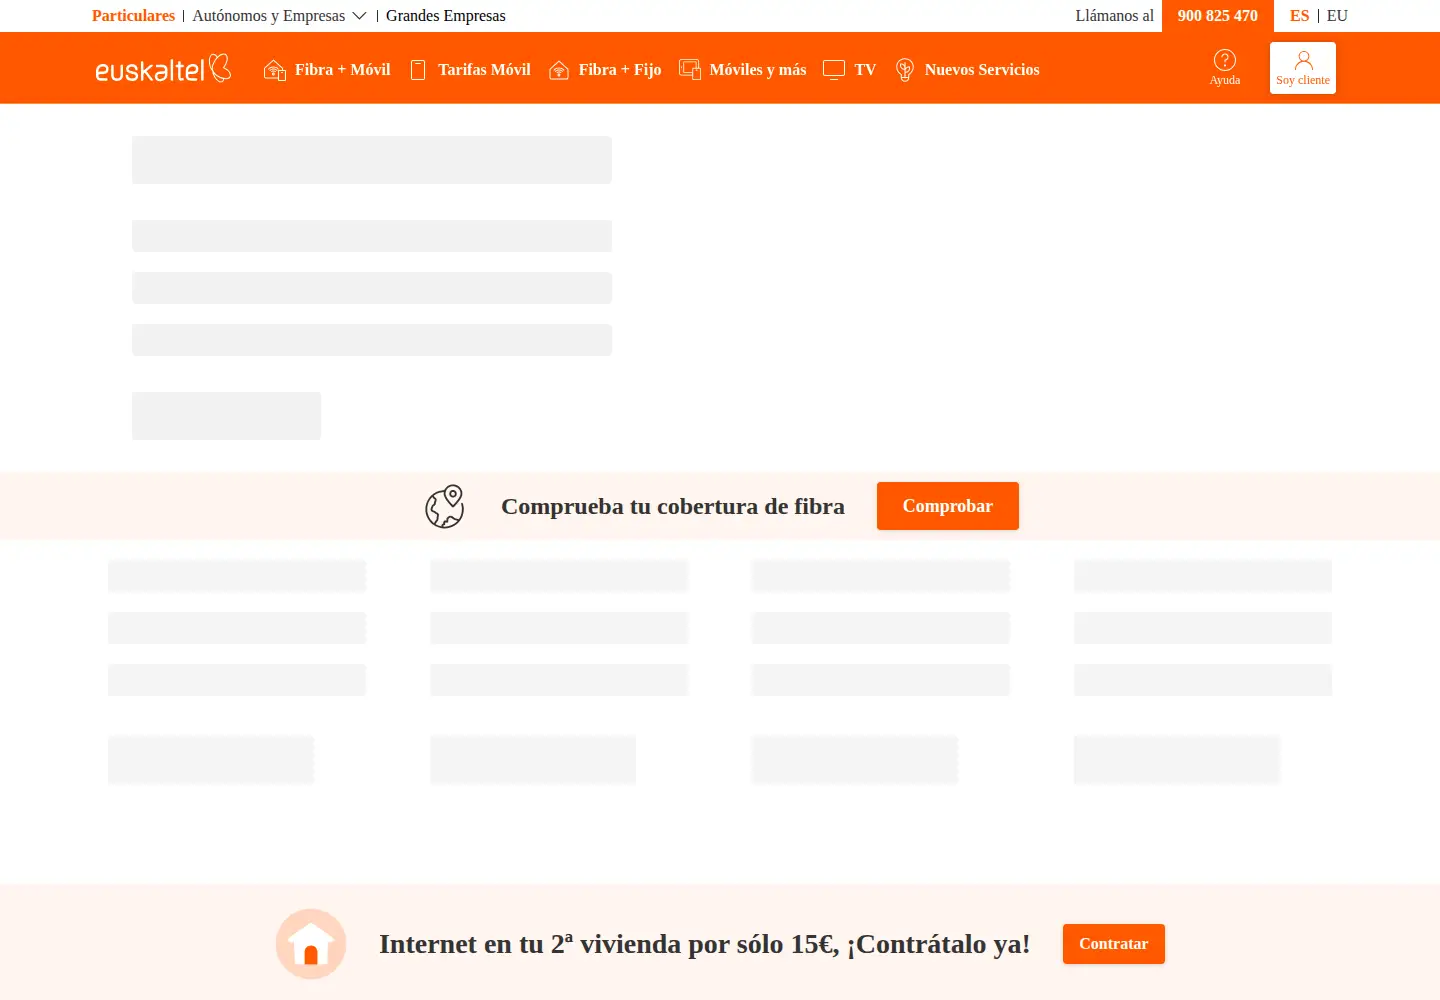Image resolution: width=1440 pixels, height=1000 pixels.
Task: Open the Fibra + Móvil menu
Action: pos(327,70)
